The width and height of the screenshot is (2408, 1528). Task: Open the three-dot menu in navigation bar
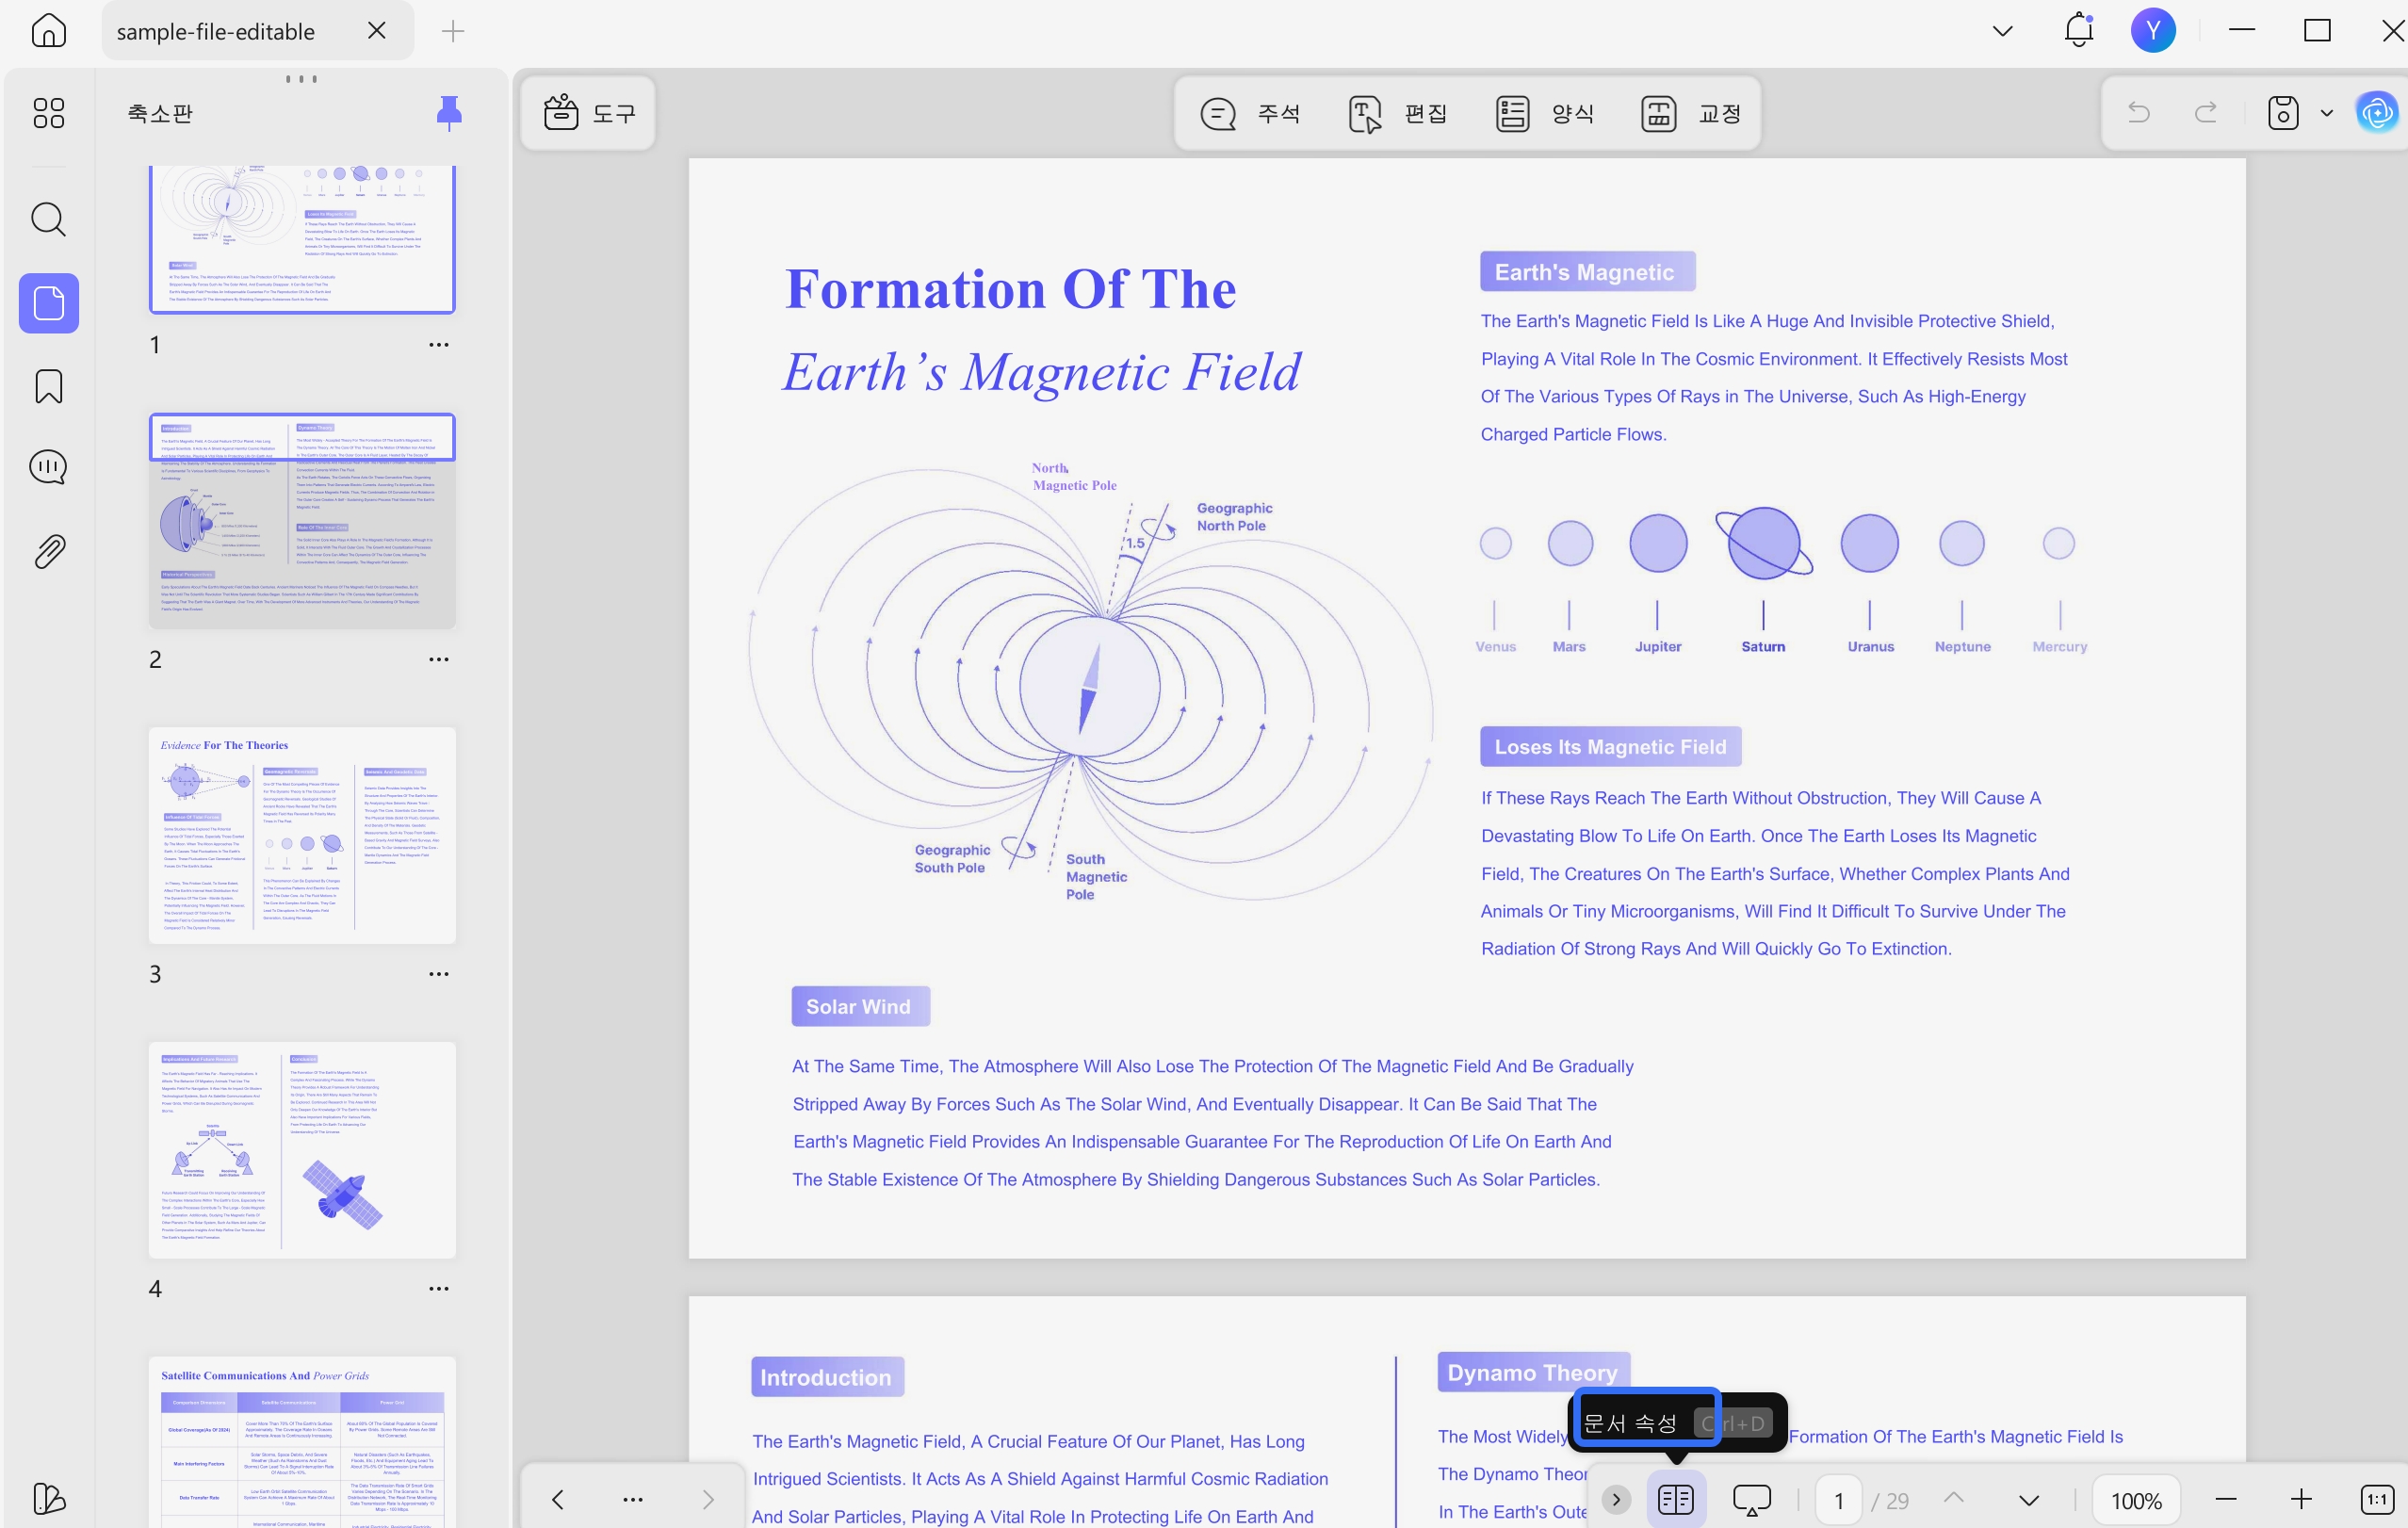coord(633,1499)
